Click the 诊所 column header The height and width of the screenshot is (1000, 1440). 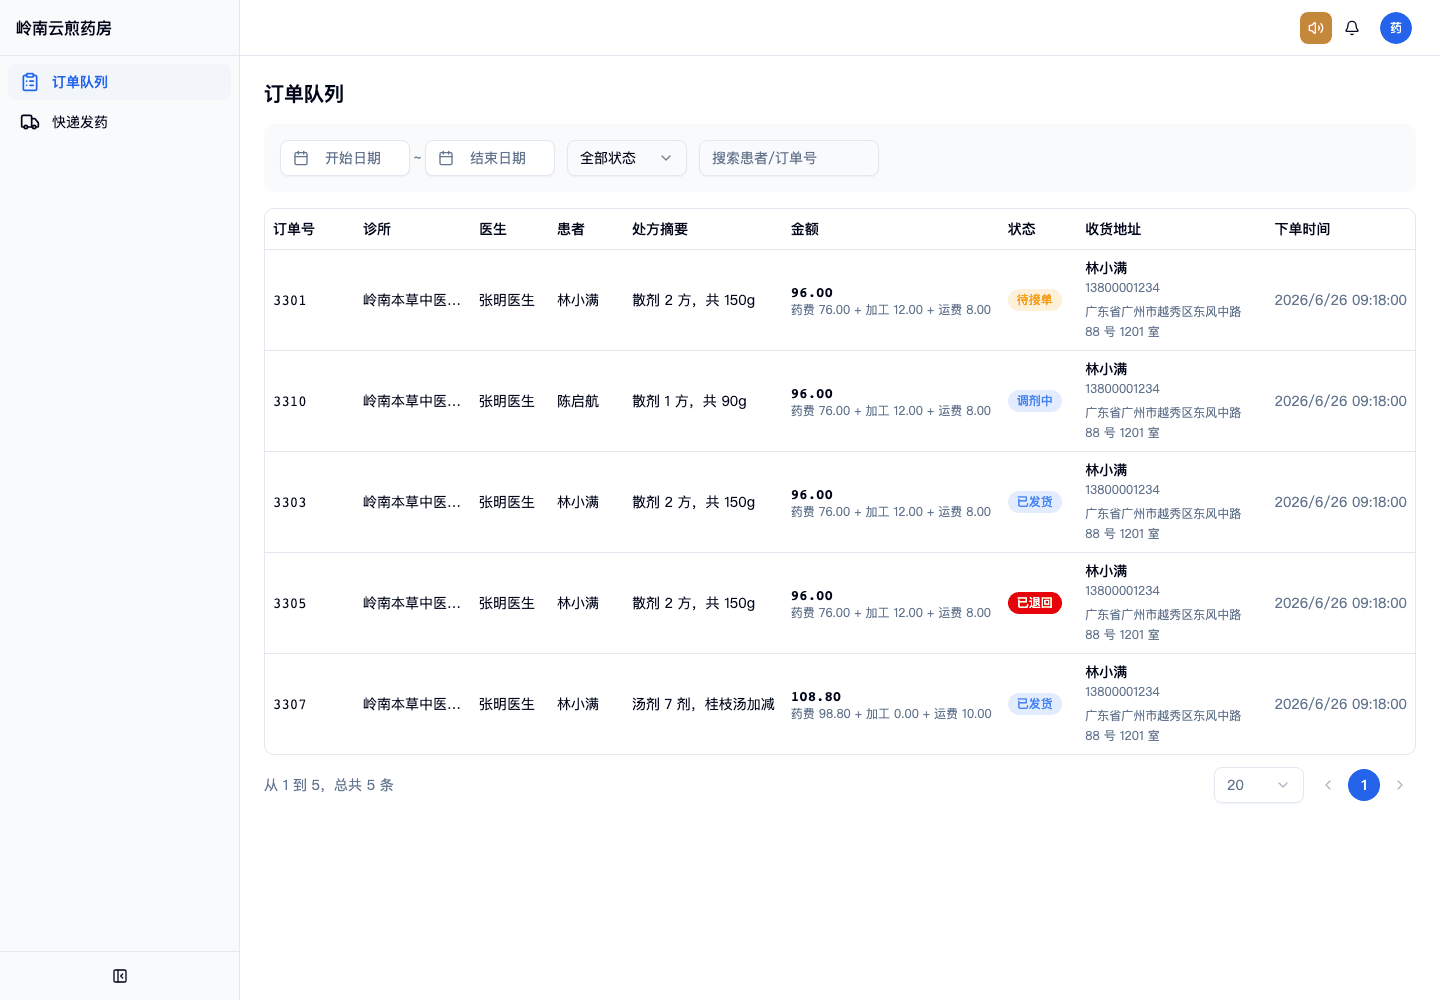377,229
